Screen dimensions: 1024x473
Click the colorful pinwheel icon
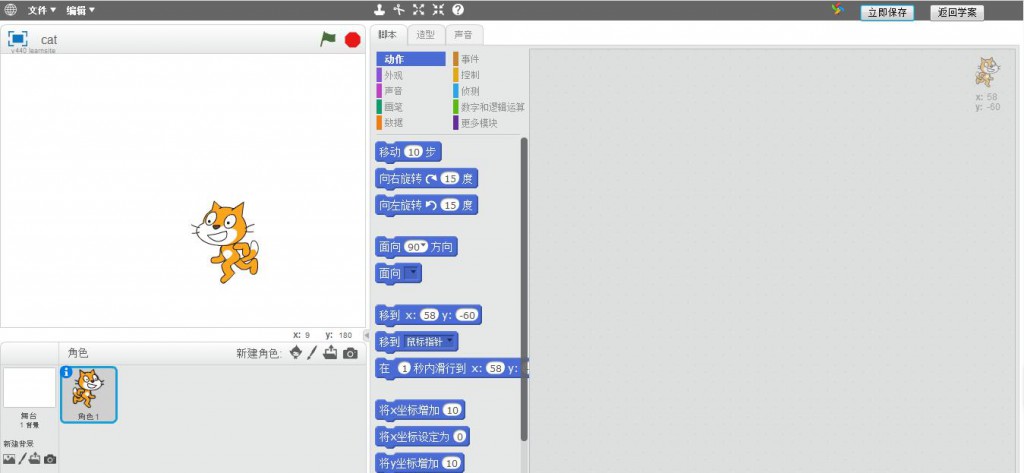click(838, 10)
